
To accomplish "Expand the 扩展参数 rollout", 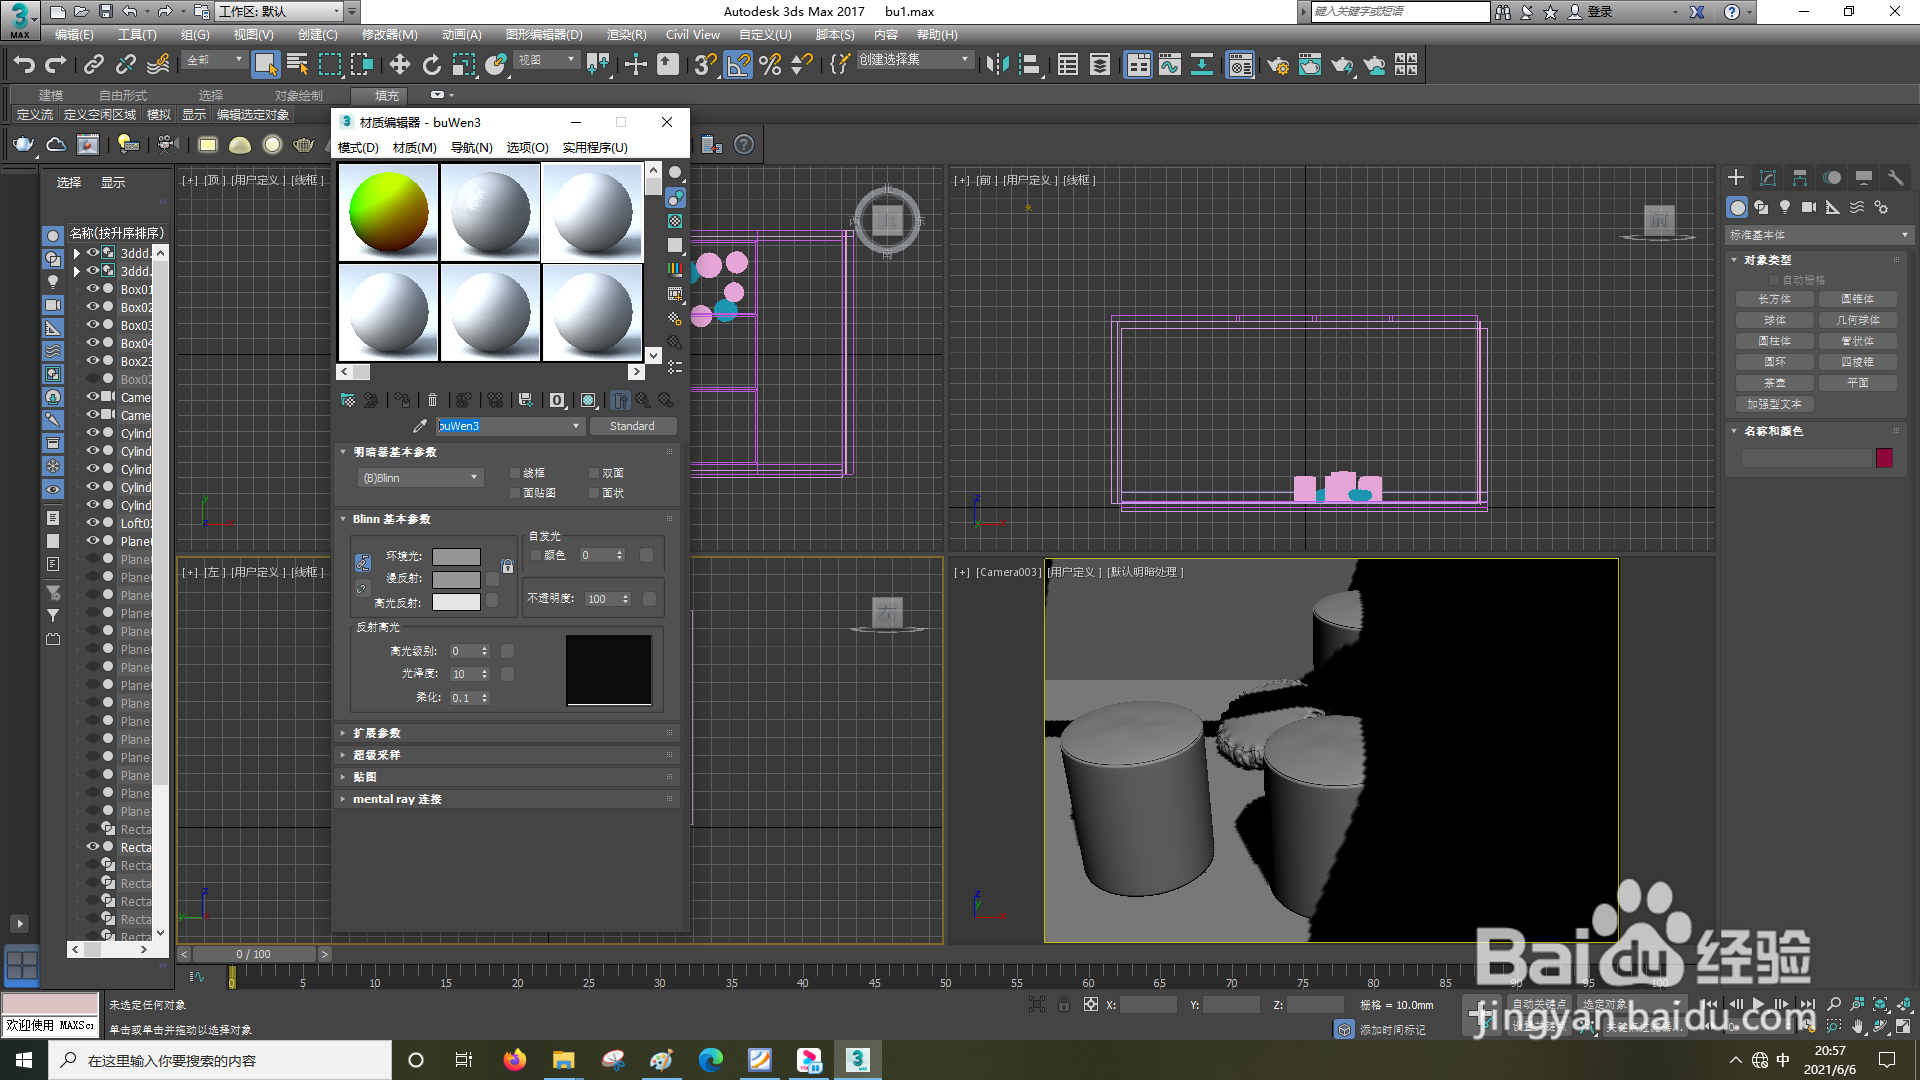I will point(376,734).
